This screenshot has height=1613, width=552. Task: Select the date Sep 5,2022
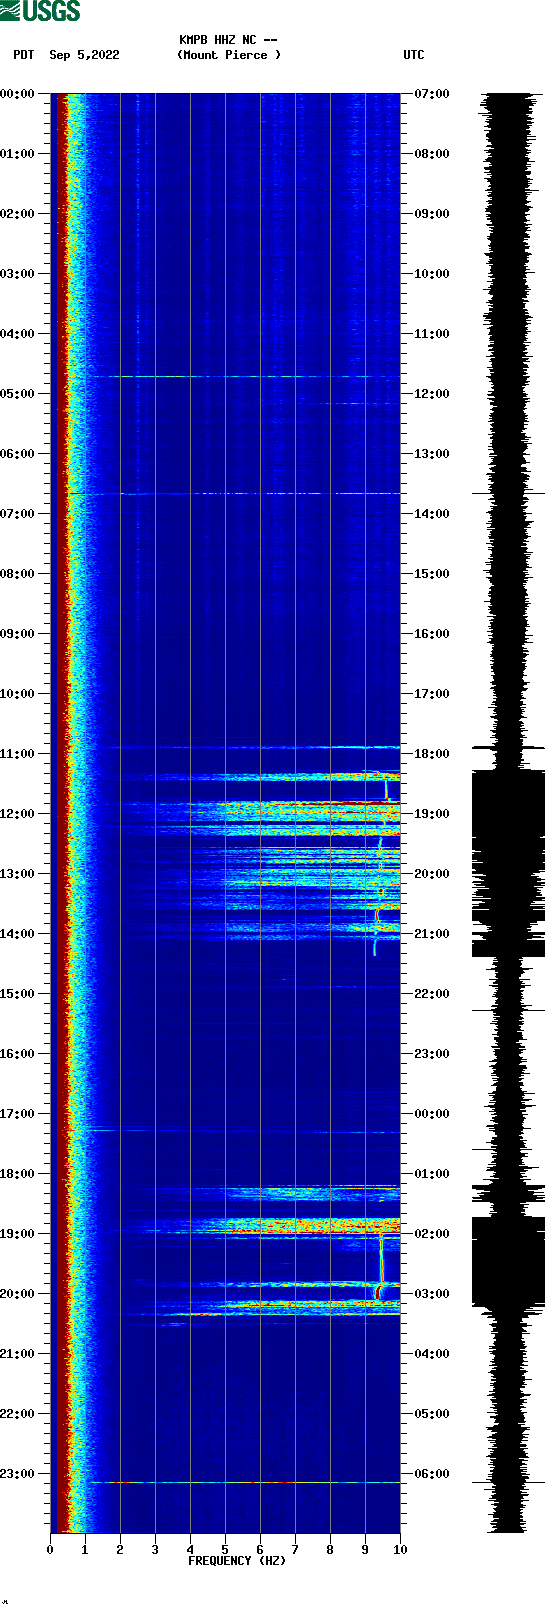tap(84, 55)
